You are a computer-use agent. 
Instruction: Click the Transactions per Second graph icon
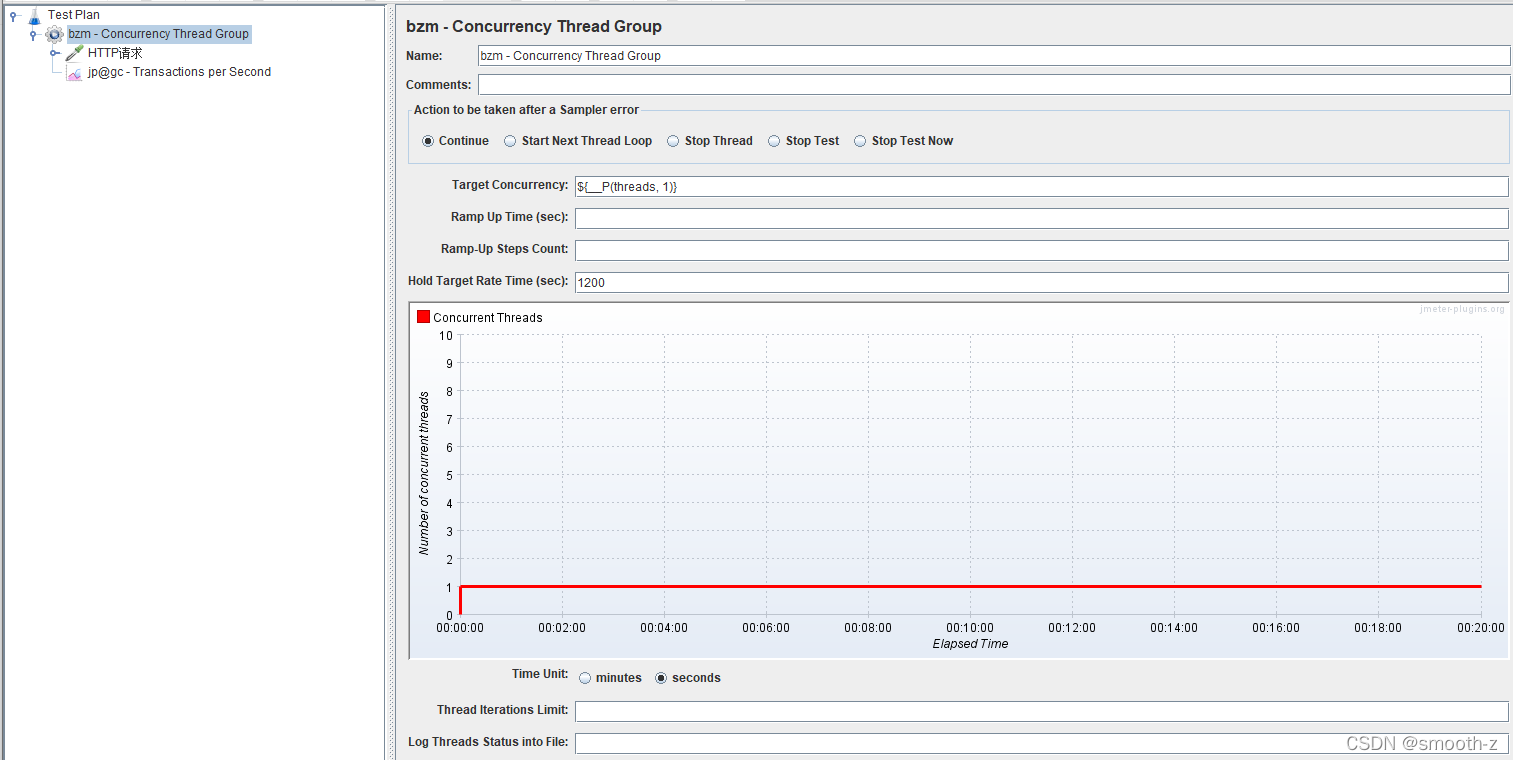click(x=74, y=72)
